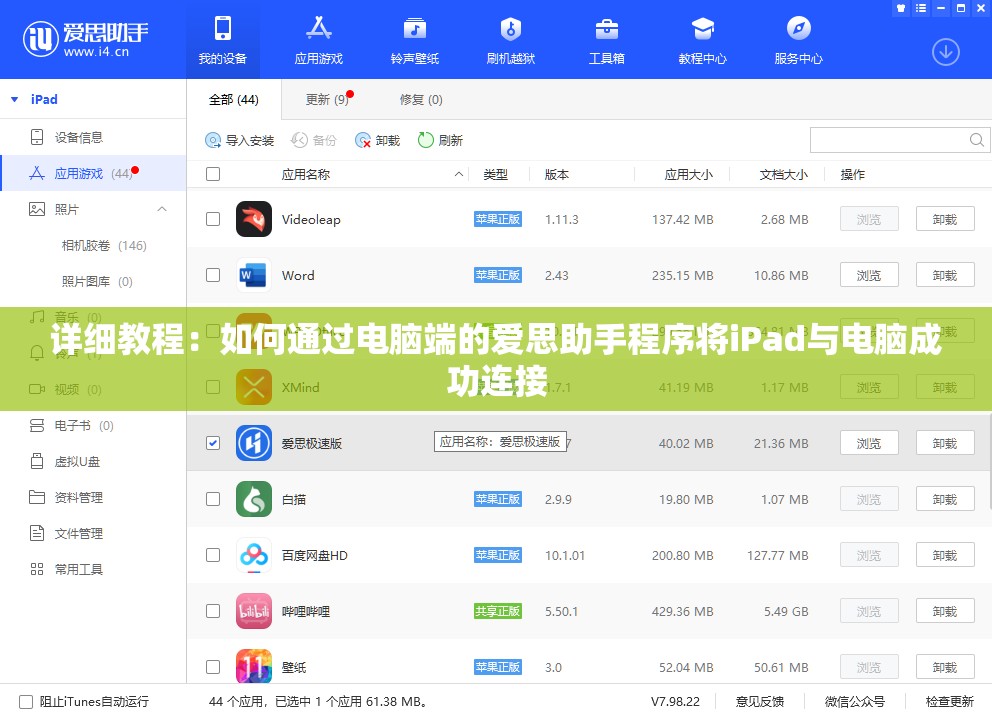The image size is (992, 718).
Task: Open the download manager circle arrow icon
Action: click(x=946, y=52)
